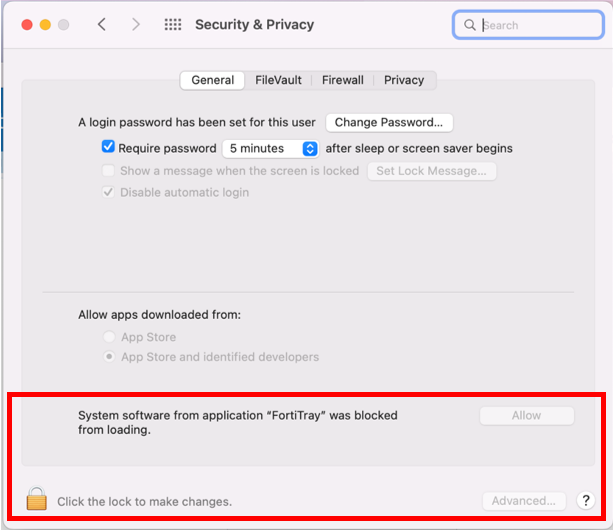Image resolution: width=613 pixels, height=532 pixels.
Task: Switch to the Firewall tab
Action: [343, 80]
